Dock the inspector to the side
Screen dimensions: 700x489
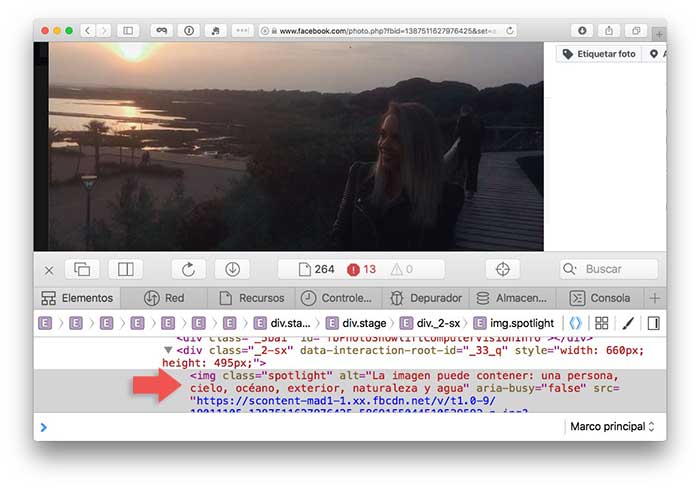coord(125,269)
